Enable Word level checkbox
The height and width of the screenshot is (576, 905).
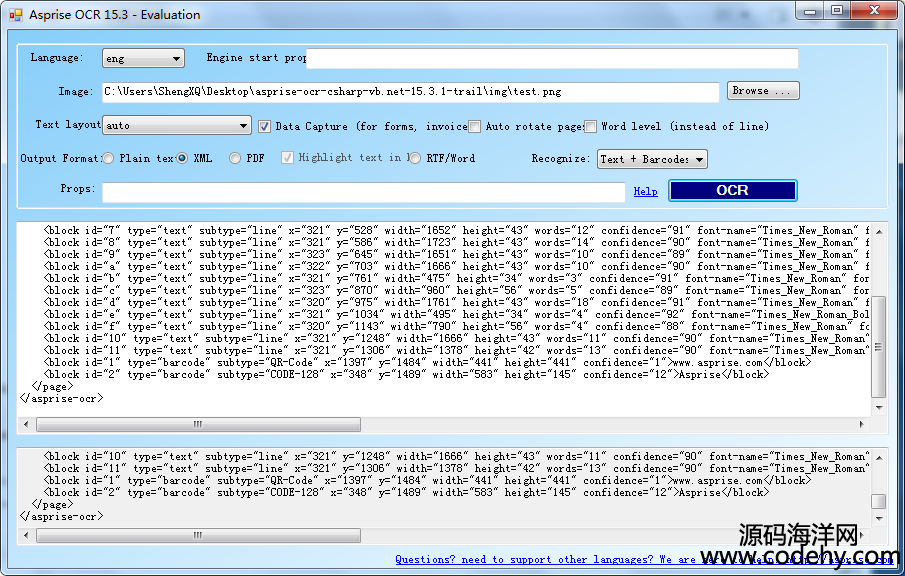(x=591, y=127)
